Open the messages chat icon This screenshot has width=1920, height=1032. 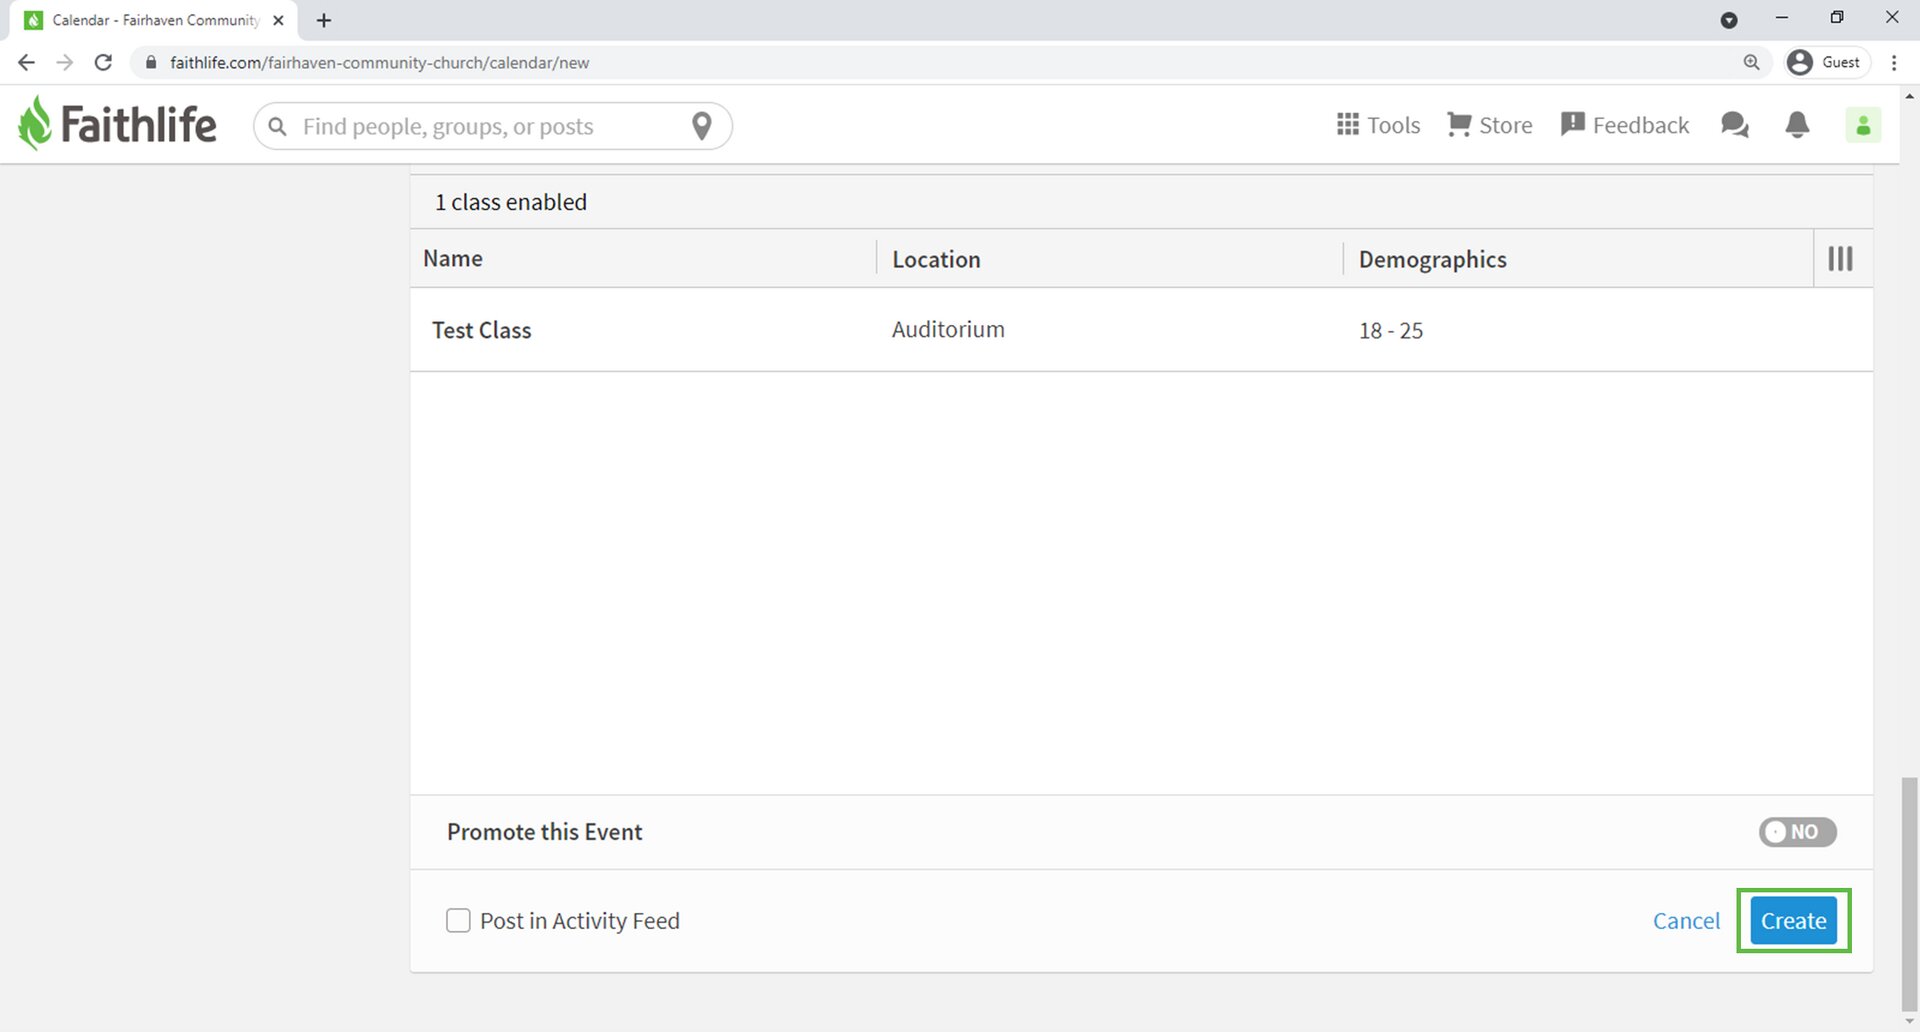[x=1735, y=125]
